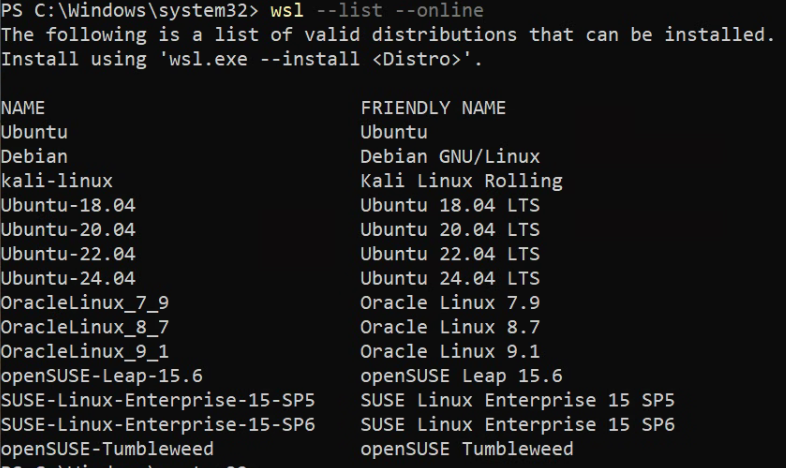
Task: Click openSUSE-Tumbleweed in NAME column
Action: click(107, 449)
